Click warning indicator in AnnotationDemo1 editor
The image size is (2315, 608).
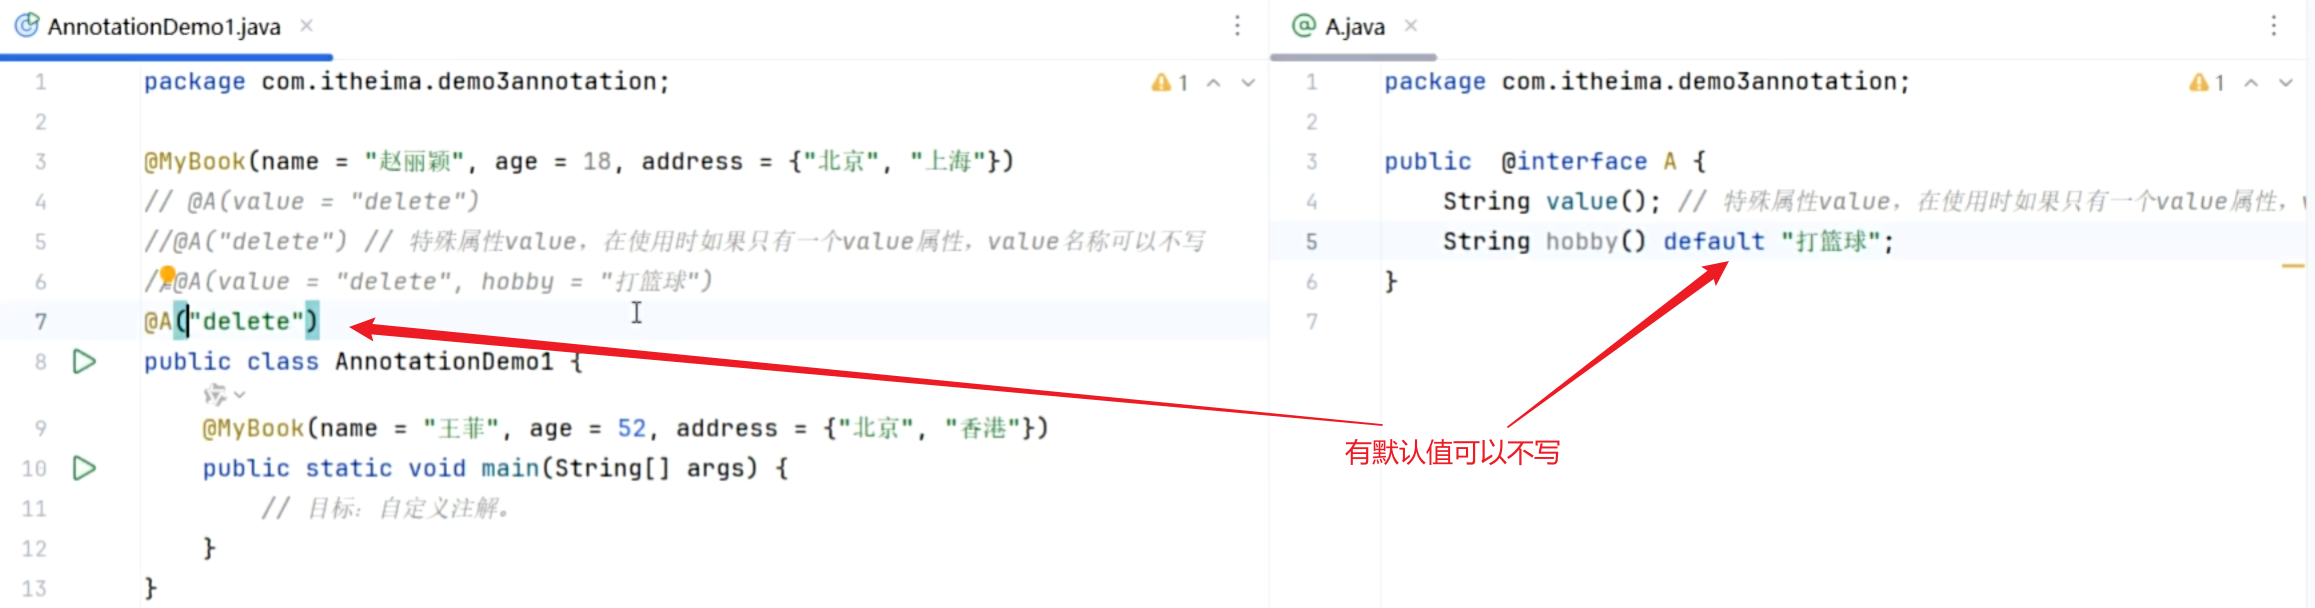pos(1169,83)
